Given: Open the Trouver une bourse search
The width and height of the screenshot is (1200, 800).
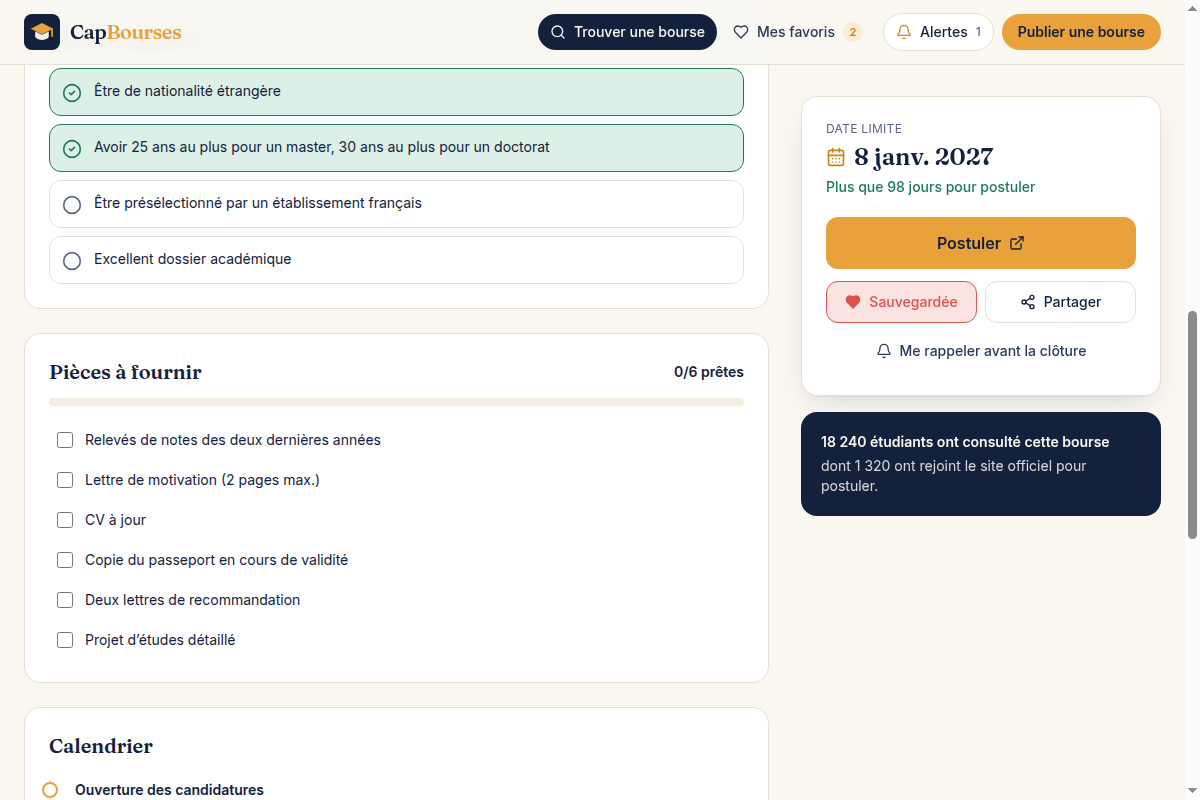Looking at the screenshot, I should (x=627, y=32).
